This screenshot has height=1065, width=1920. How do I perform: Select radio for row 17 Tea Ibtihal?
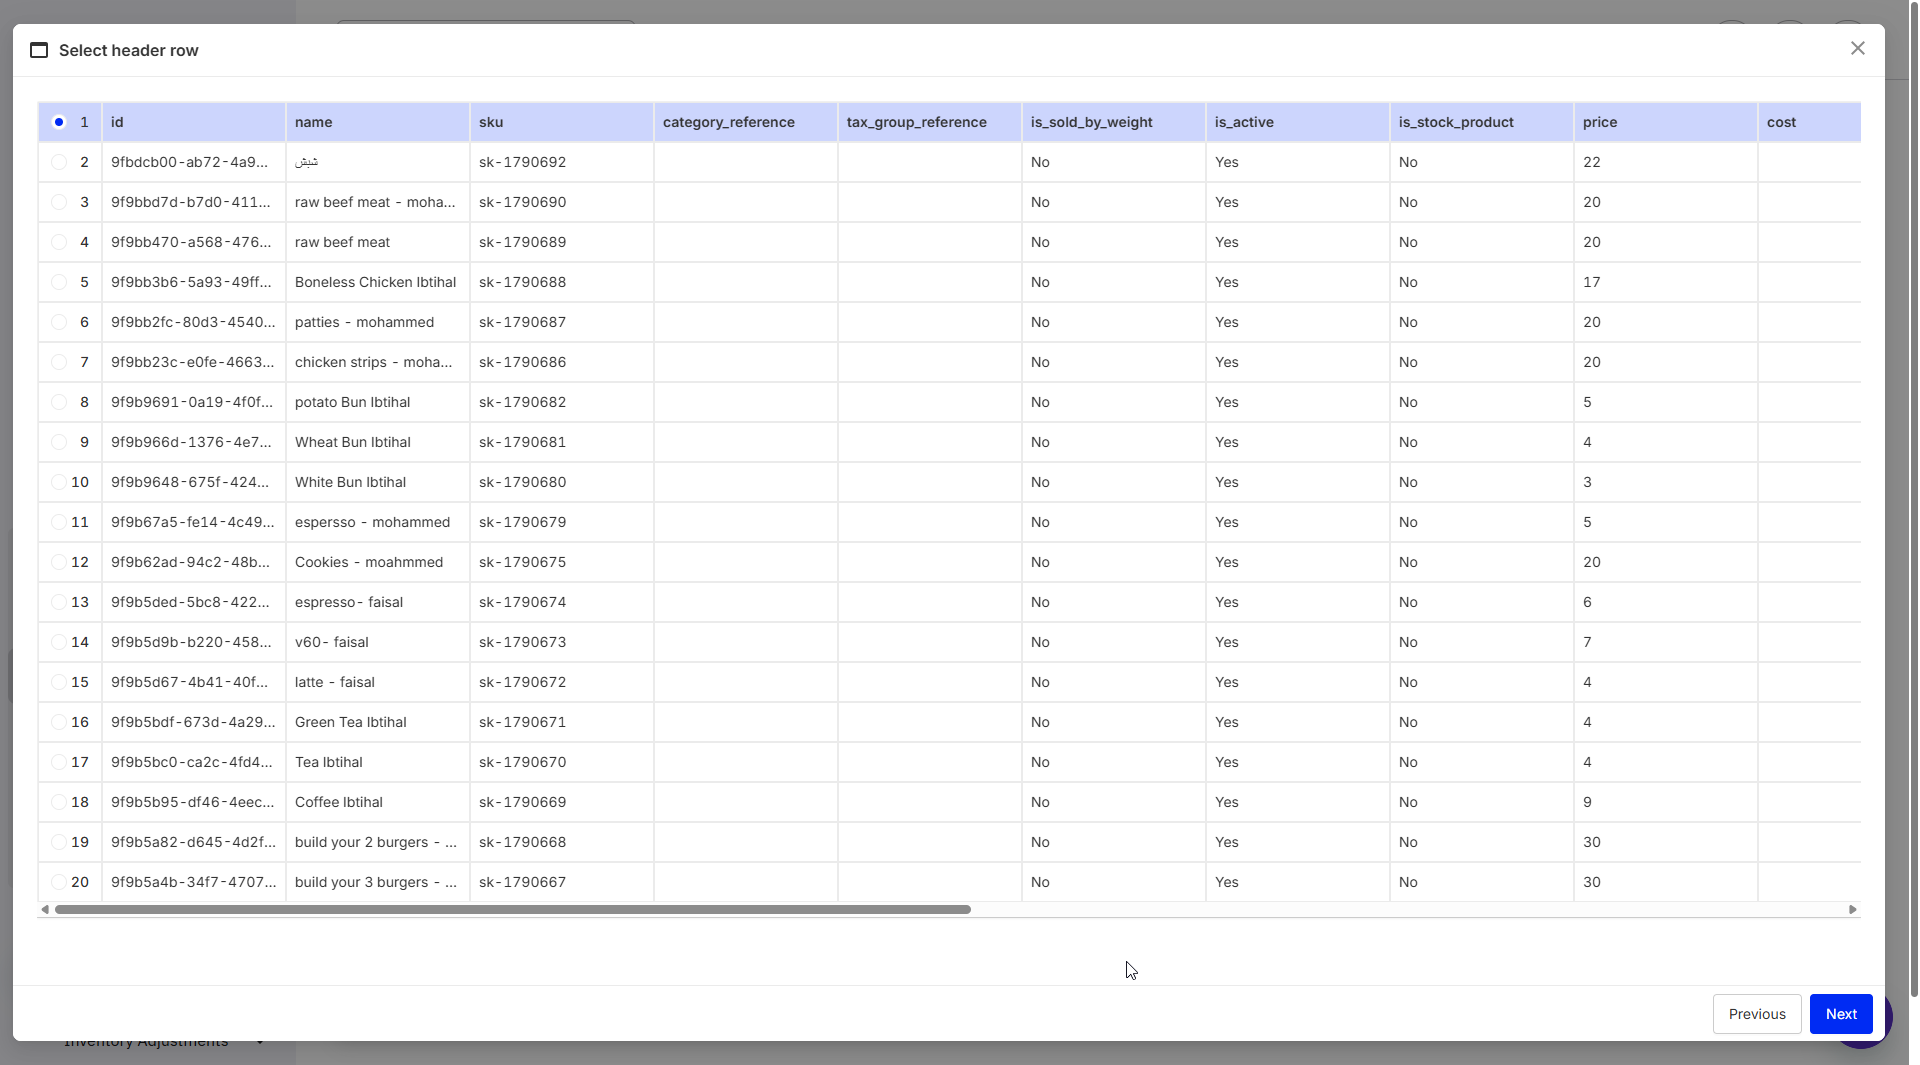click(x=59, y=762)
